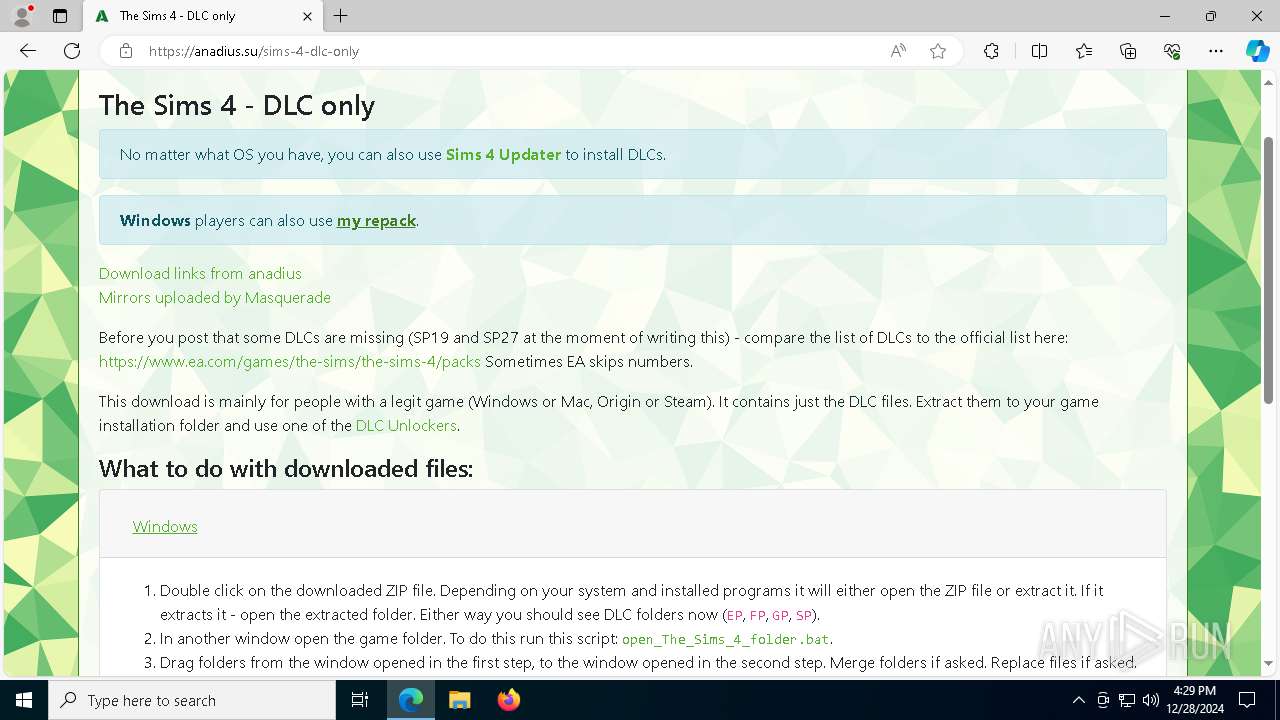The height and width of the screenshot is (720, 1280).
Task: Open a new tab with plus button
Action: tap(341, 16)
